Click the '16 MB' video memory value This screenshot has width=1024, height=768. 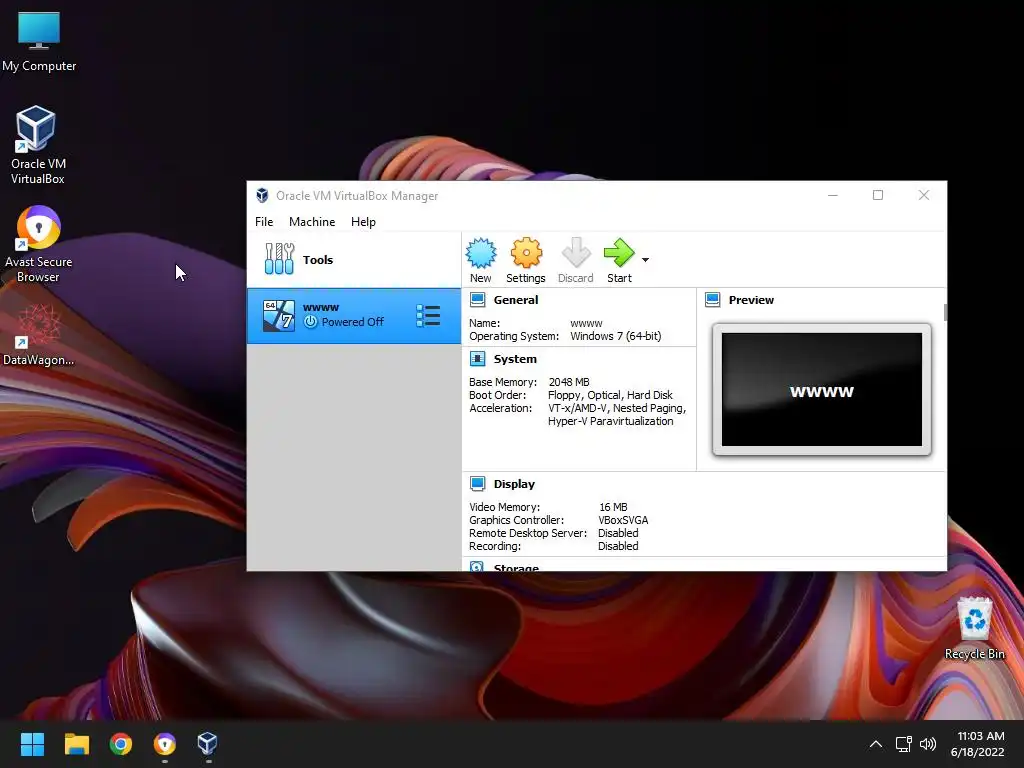pos(613,507)
